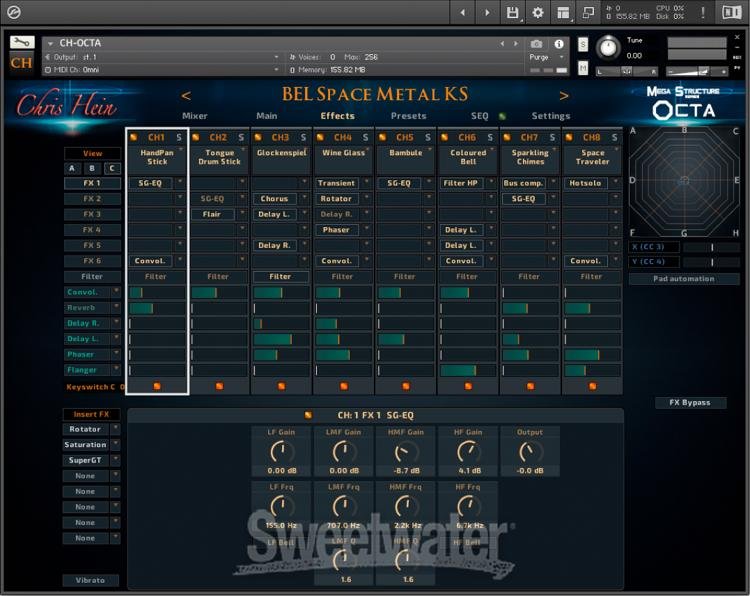The image size is (750, 596).
Task: Solo channel CH2
Action: pyautogui.click(x=241, y=138)
